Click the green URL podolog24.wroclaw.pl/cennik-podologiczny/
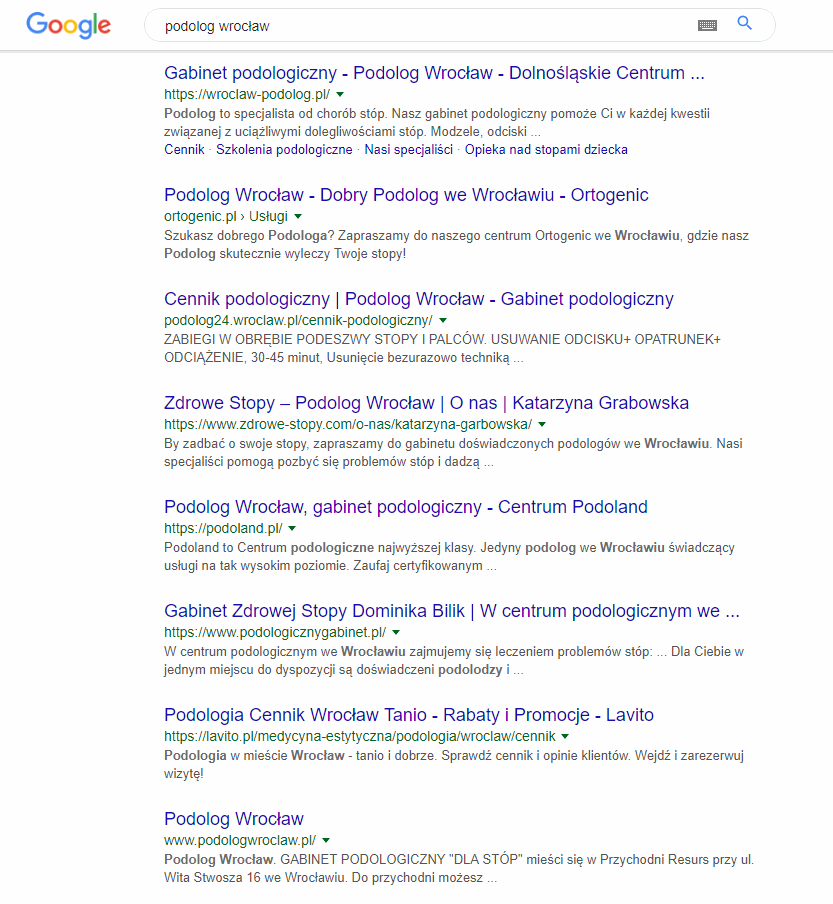 pos(298,320)
